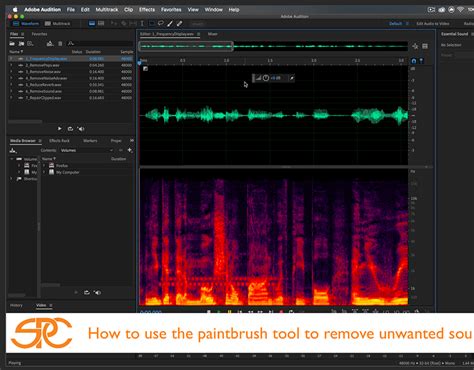
Task: Click the fade-in handle at waveform start
Action: tap(145, 69)
